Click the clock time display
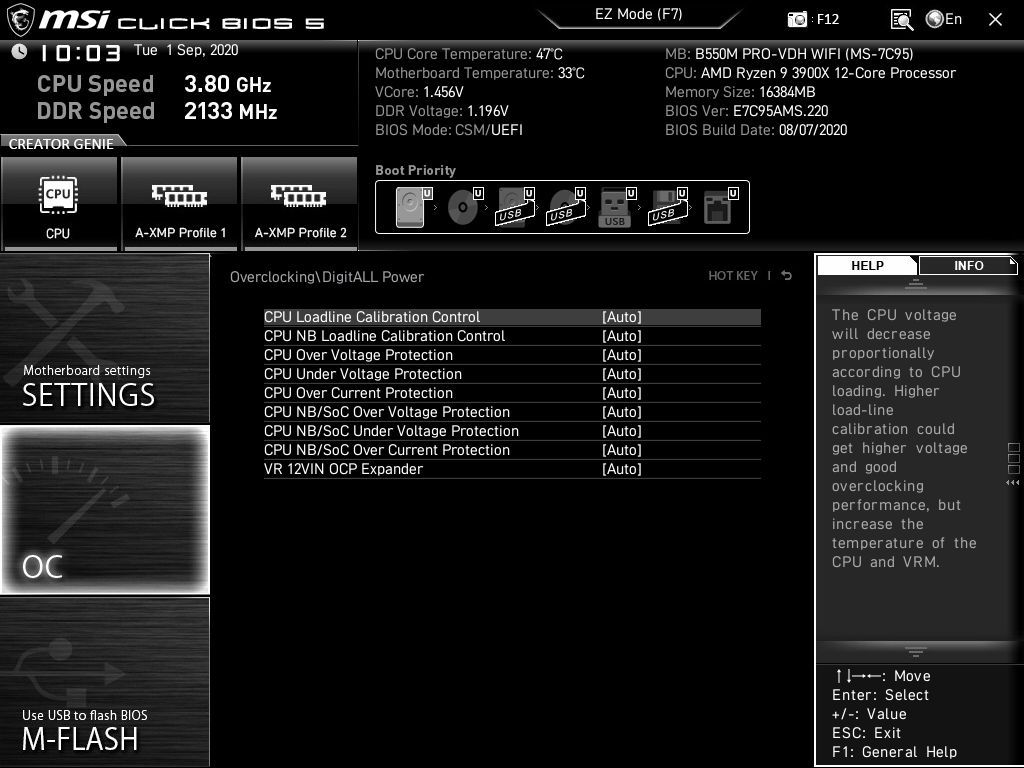This screenshot has height=768, width=1024. click(x=80, y=53)
